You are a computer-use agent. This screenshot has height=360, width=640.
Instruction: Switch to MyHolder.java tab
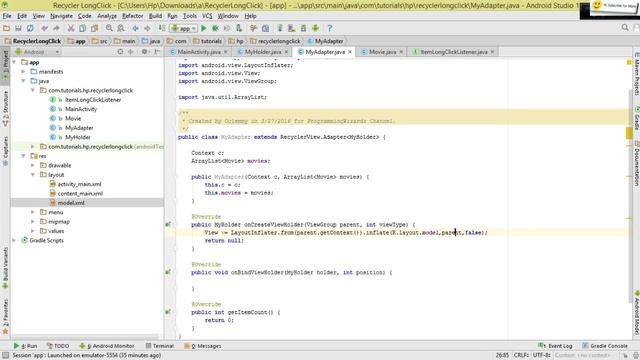263,52
